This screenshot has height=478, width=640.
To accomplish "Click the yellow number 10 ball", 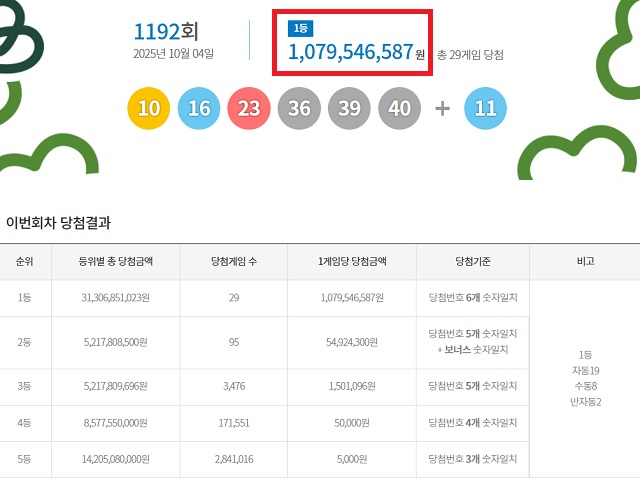I will (x=148, y=108).
